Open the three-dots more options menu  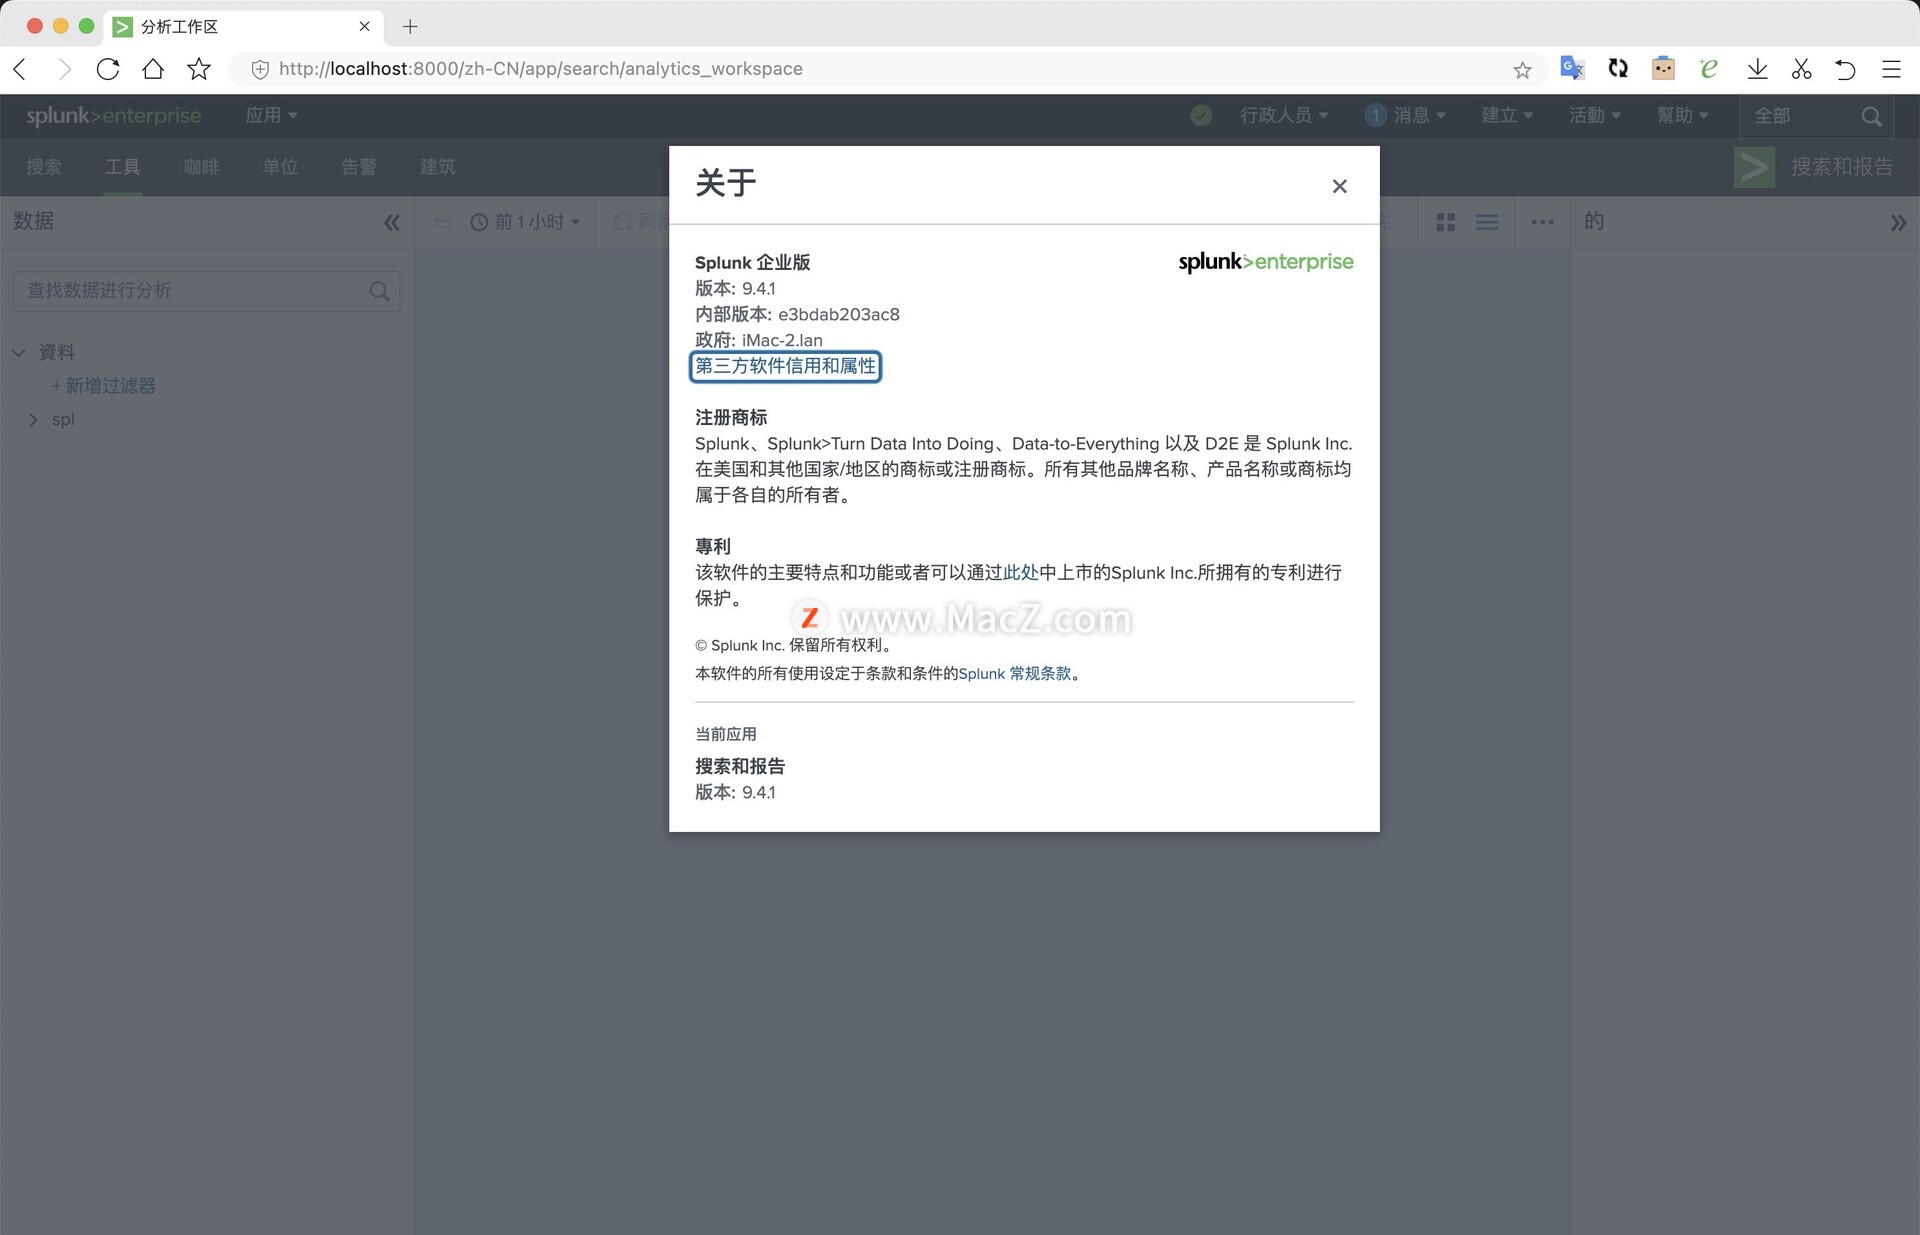[1542, 222]
